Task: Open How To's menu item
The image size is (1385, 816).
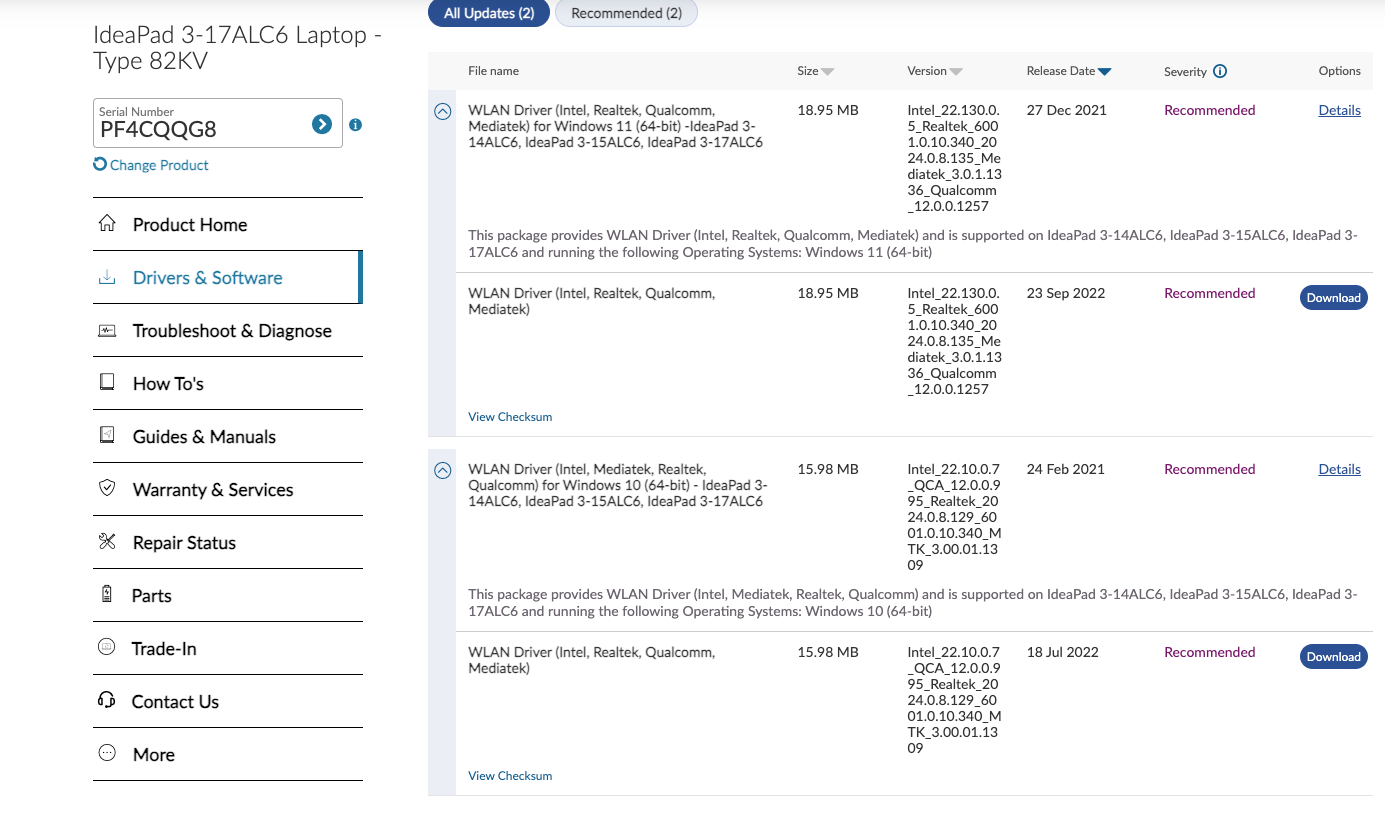Action: tap(228, 383)
